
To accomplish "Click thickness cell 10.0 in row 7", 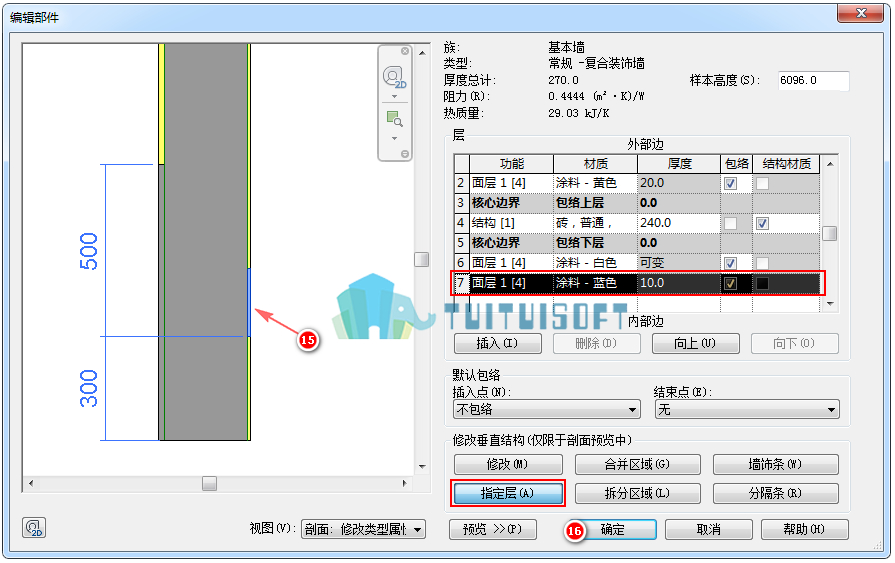I will 679,283.
